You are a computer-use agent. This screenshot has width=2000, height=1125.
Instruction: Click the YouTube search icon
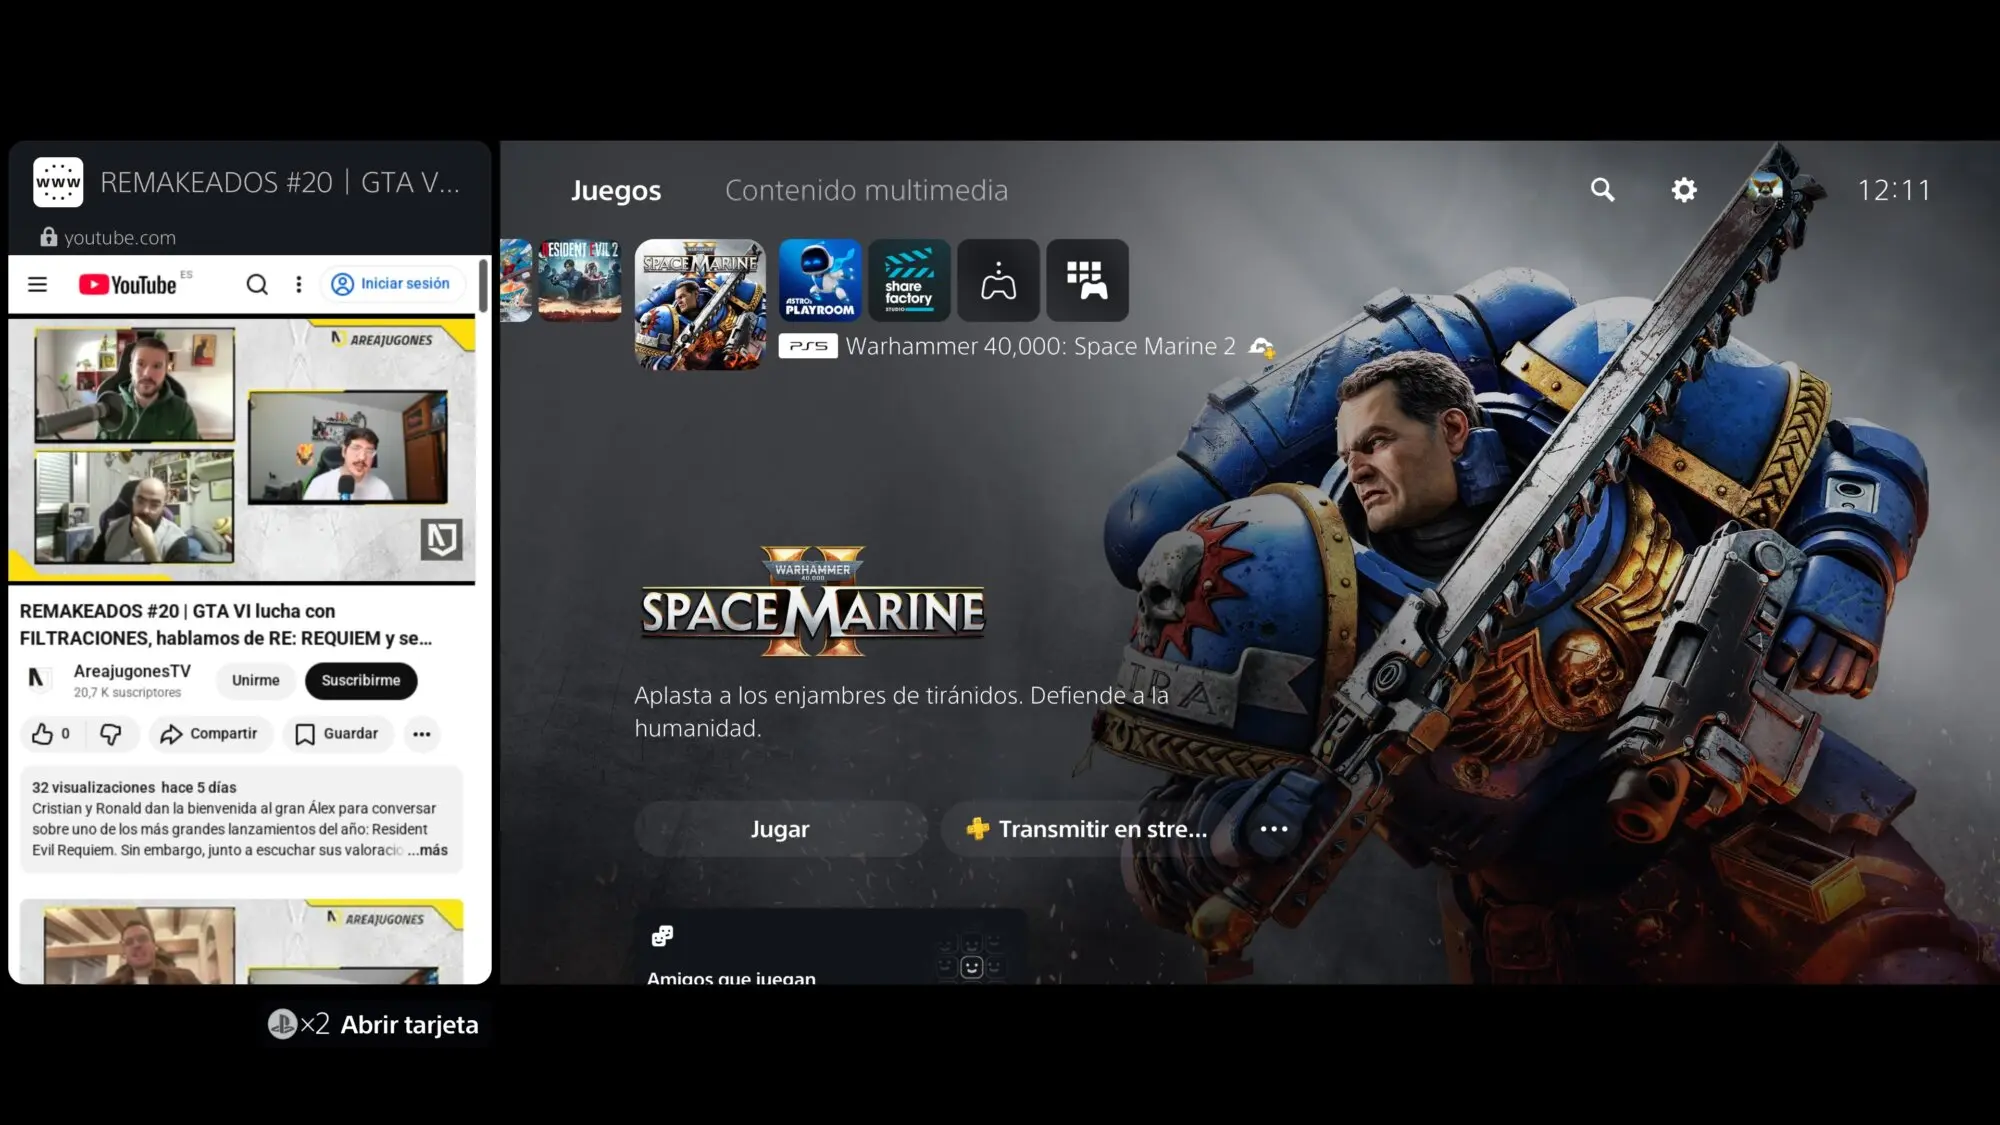[257, 285]
